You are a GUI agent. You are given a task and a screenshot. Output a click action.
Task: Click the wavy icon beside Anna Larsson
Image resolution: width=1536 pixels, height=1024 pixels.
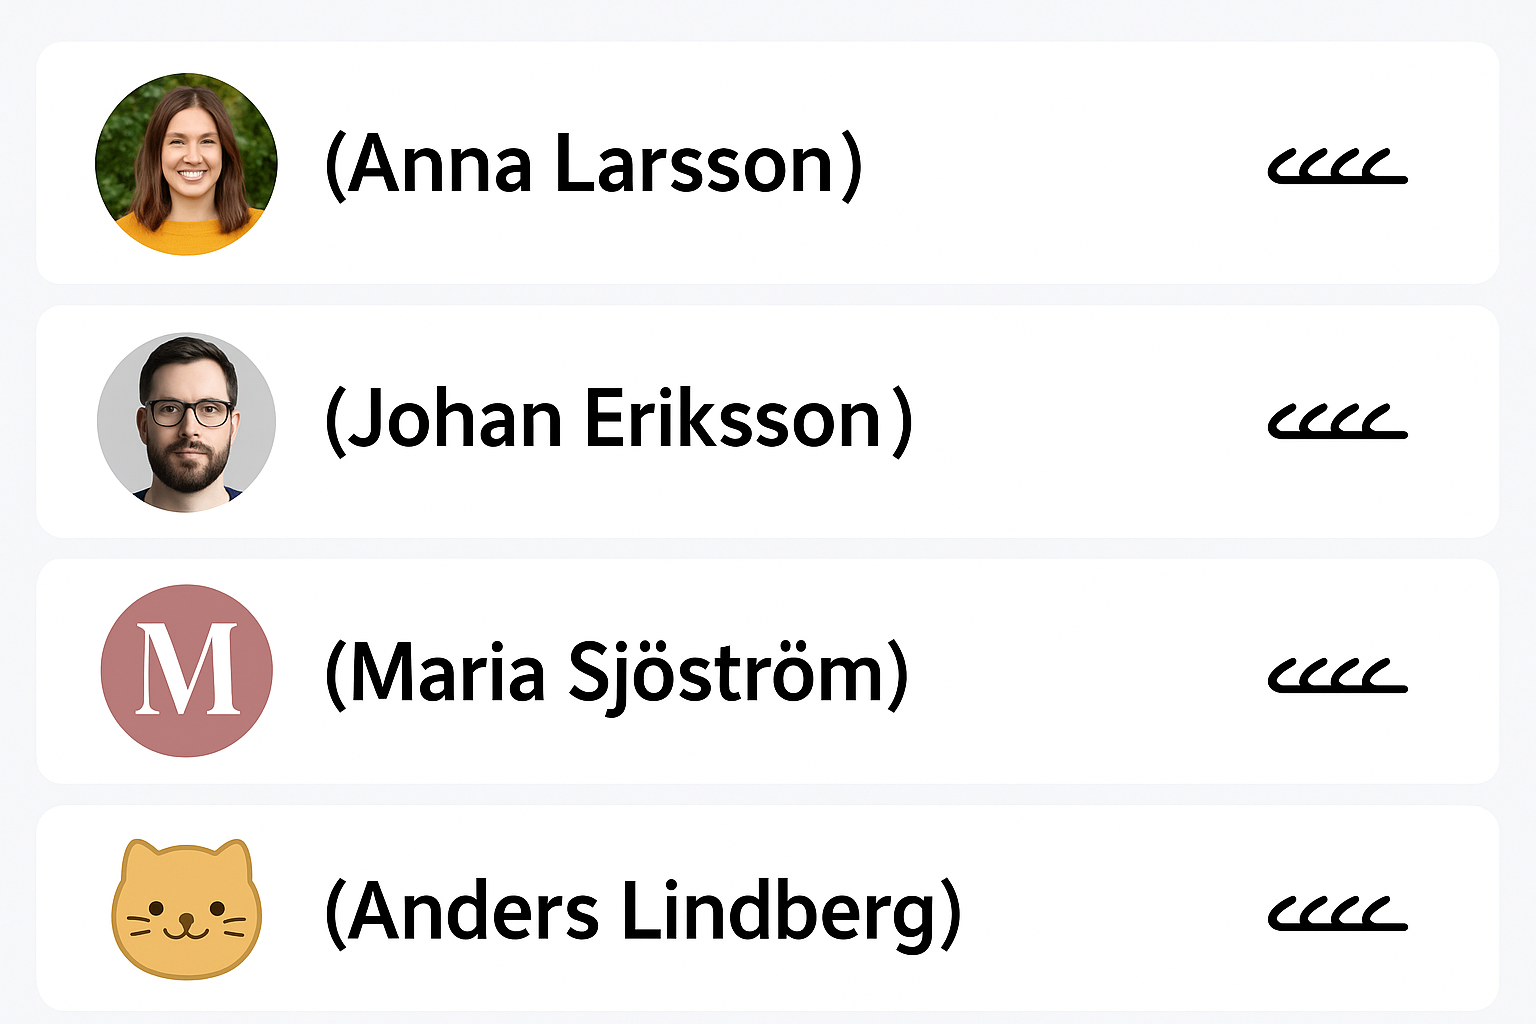point(1337,166)
